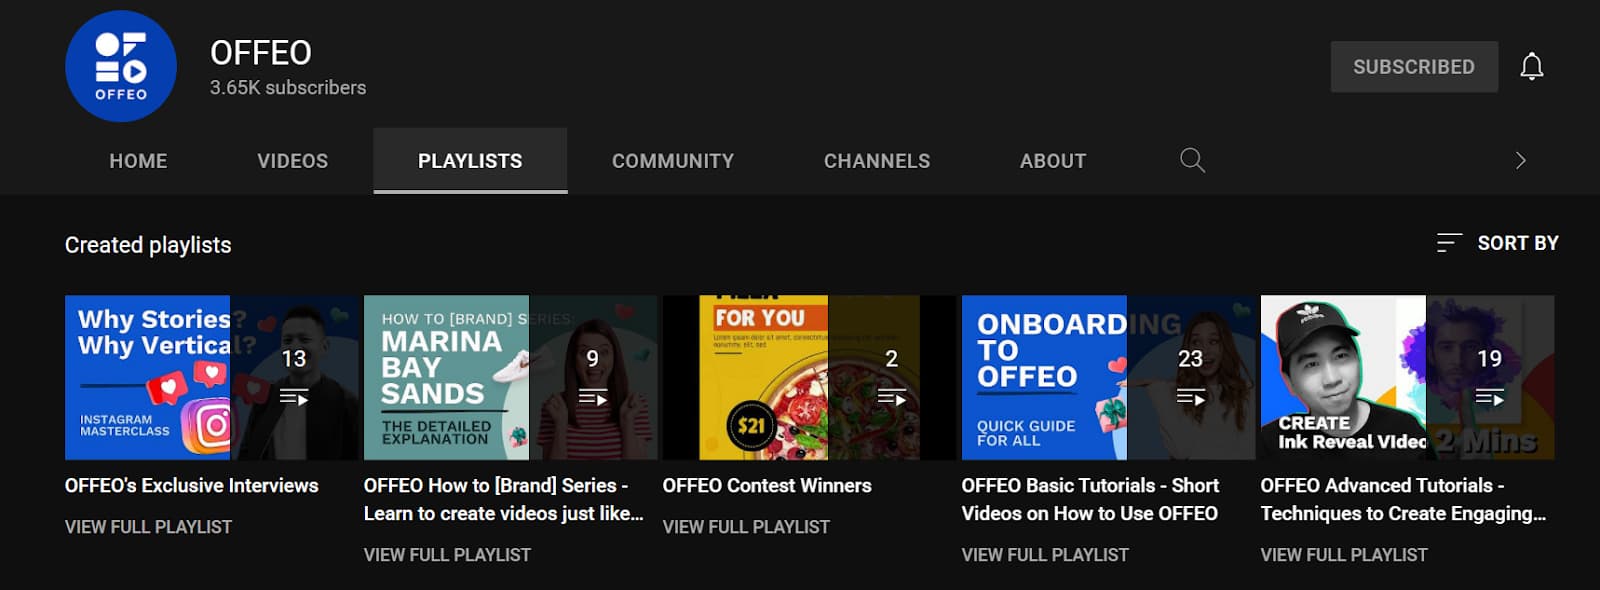Image resolution: width=1600 pixels, height=590 pixels.
Task: Click the OFFEO Contest Winners title
Action: 767,486
